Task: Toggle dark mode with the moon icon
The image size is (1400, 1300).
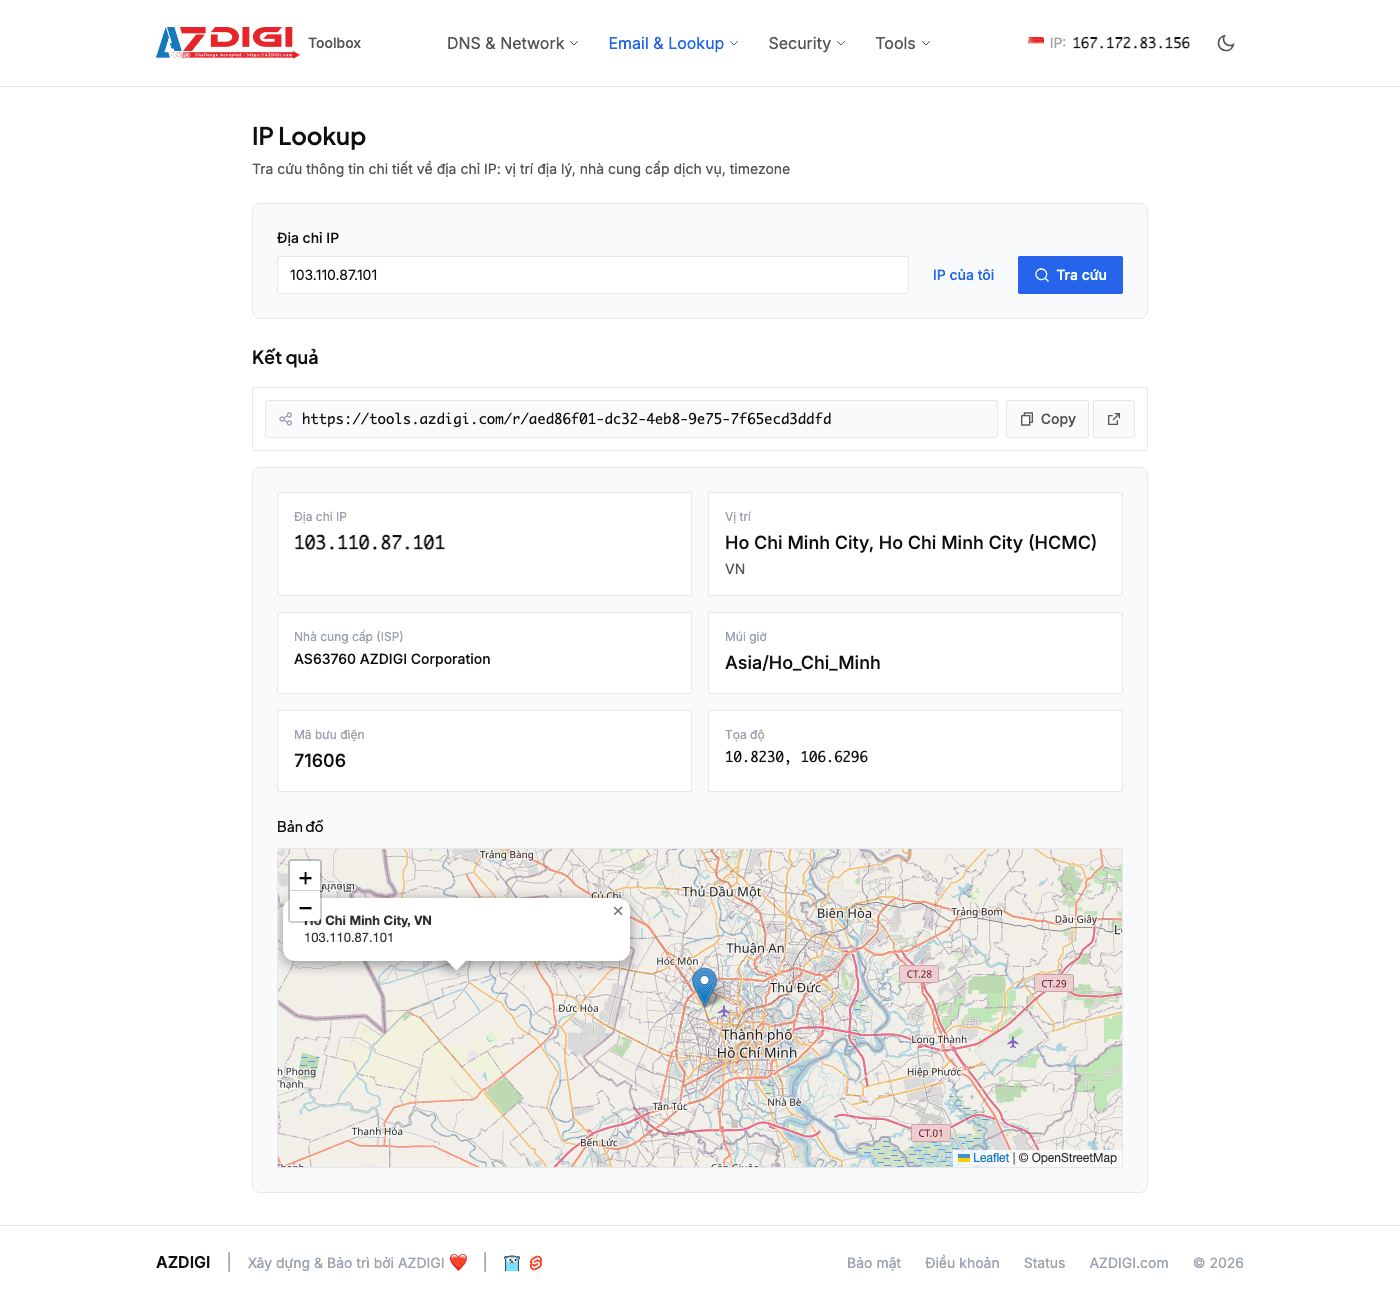Action: tap(1226, 43)
